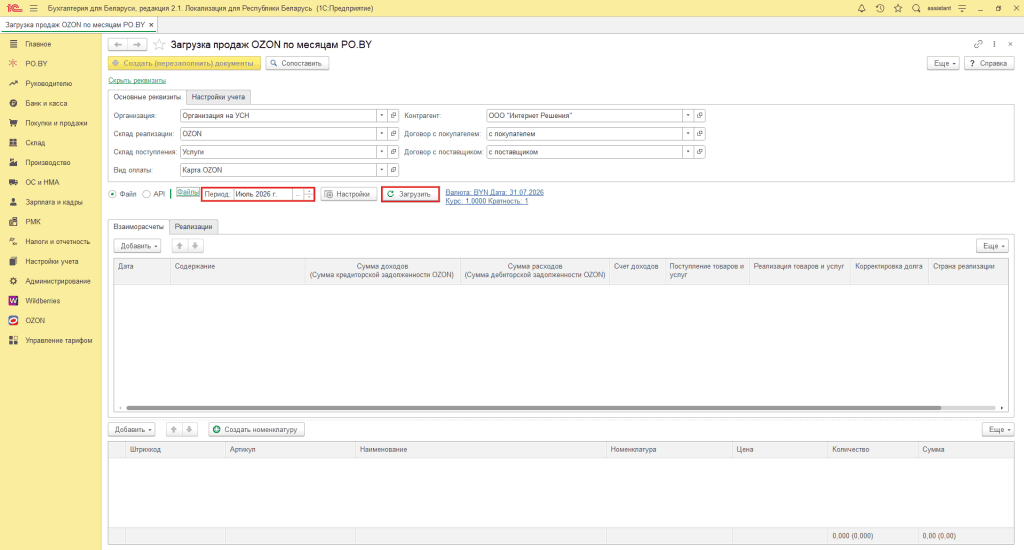This screenshot has height=550, width=1024.
Task: Click Создать (перезаполнить) документы button
Action: click(x=184, y=63)
